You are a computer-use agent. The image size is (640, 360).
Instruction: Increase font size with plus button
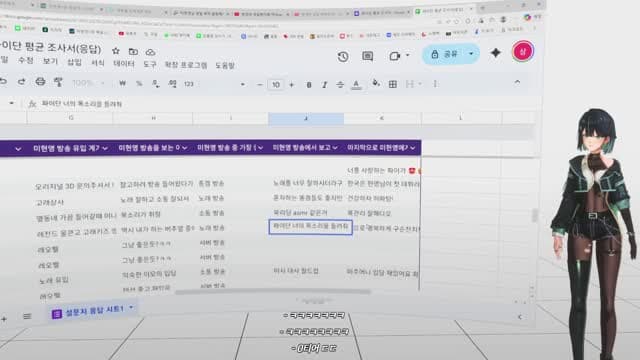[291, 85]
